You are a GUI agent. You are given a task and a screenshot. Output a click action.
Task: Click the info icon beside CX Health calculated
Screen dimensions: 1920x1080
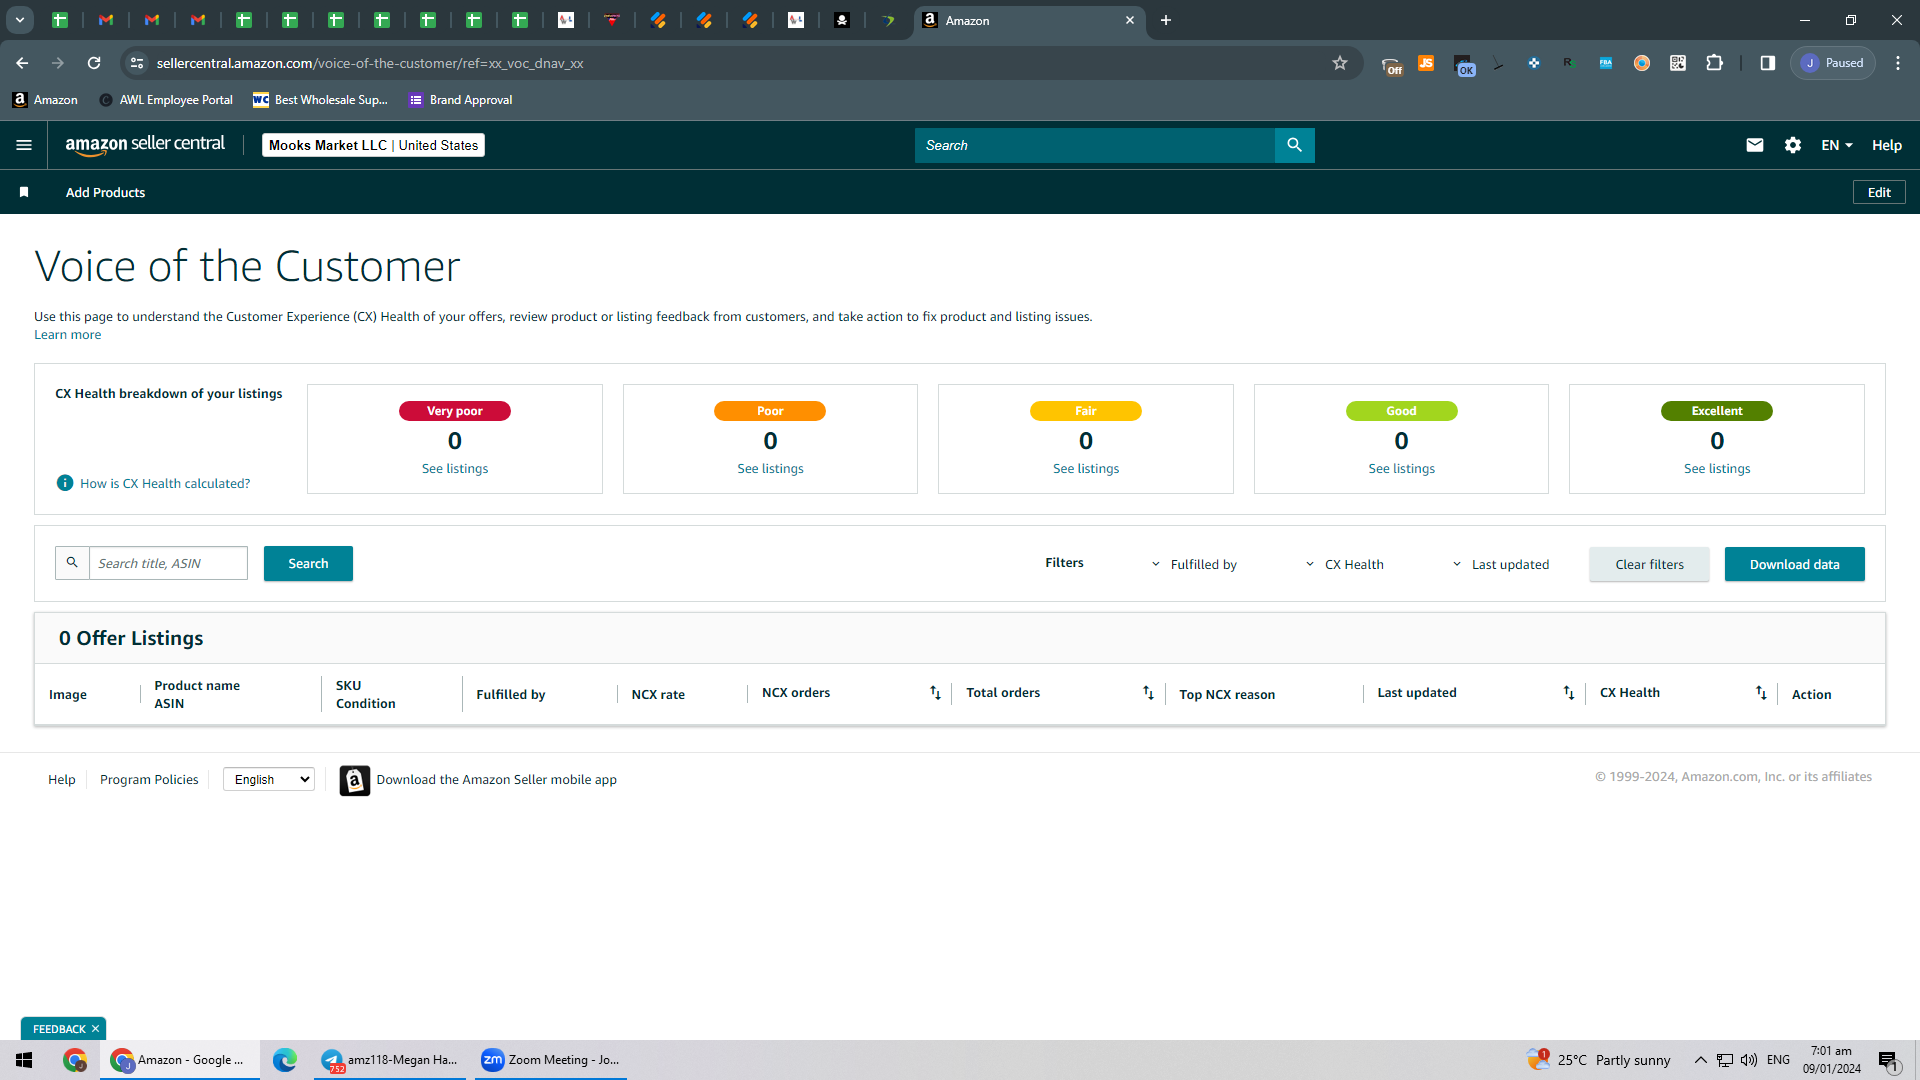pos(65,483)
